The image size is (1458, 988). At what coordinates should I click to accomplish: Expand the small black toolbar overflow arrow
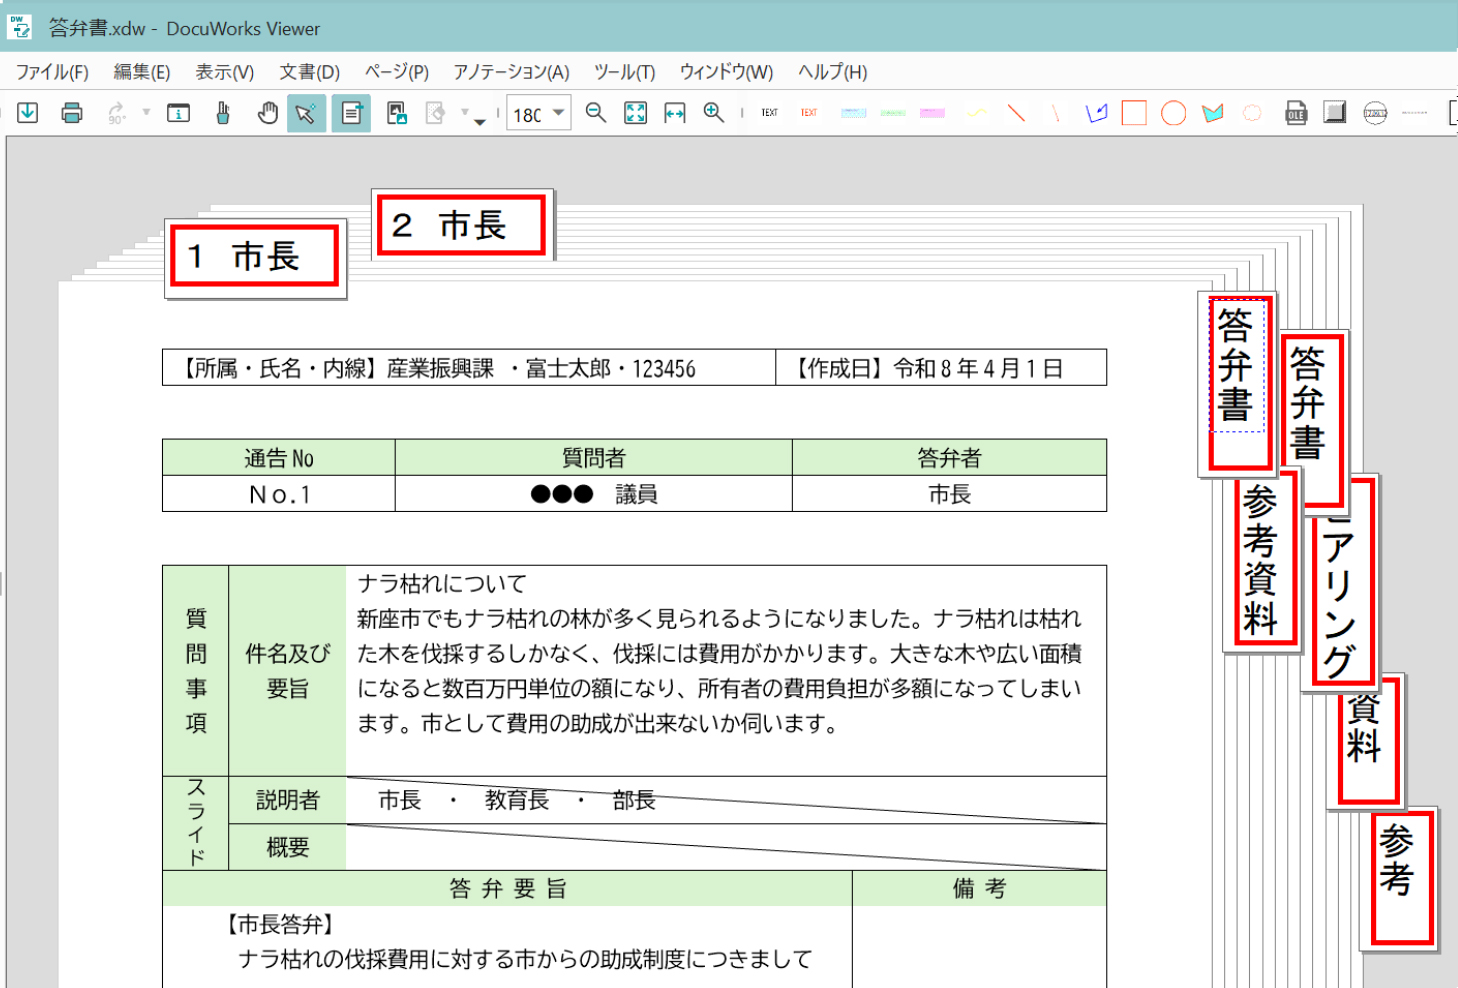click(480, 122)
